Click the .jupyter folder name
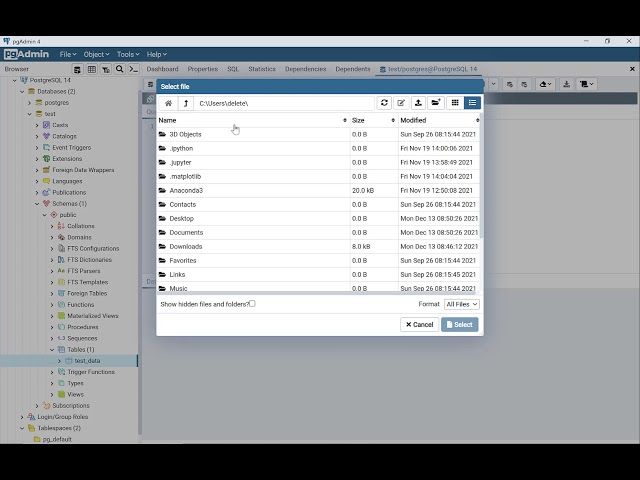Viewport: 640px width, 480px height. tap(180, 162)
